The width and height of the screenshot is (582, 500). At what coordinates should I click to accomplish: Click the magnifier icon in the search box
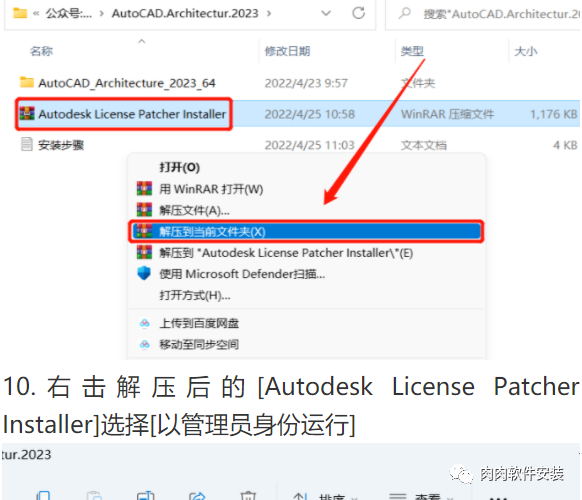404,13
